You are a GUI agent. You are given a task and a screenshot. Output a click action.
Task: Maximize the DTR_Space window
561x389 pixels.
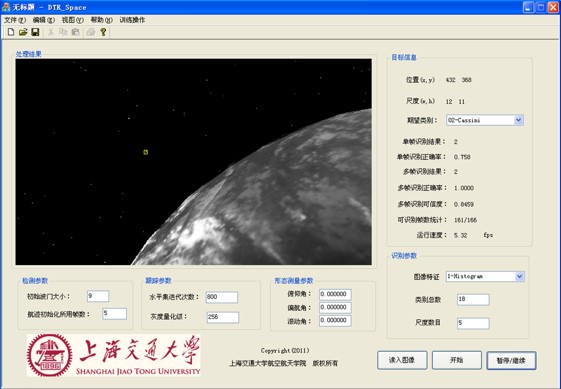point(541,7)
